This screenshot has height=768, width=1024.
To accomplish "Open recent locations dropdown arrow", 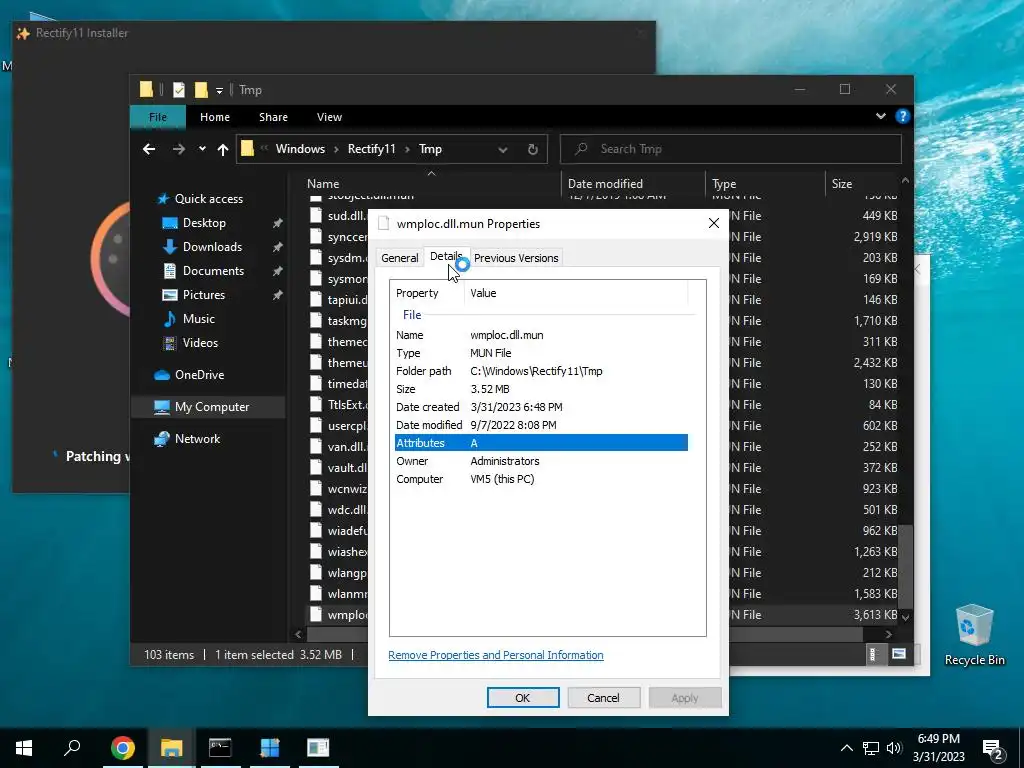I will [202, 150].
